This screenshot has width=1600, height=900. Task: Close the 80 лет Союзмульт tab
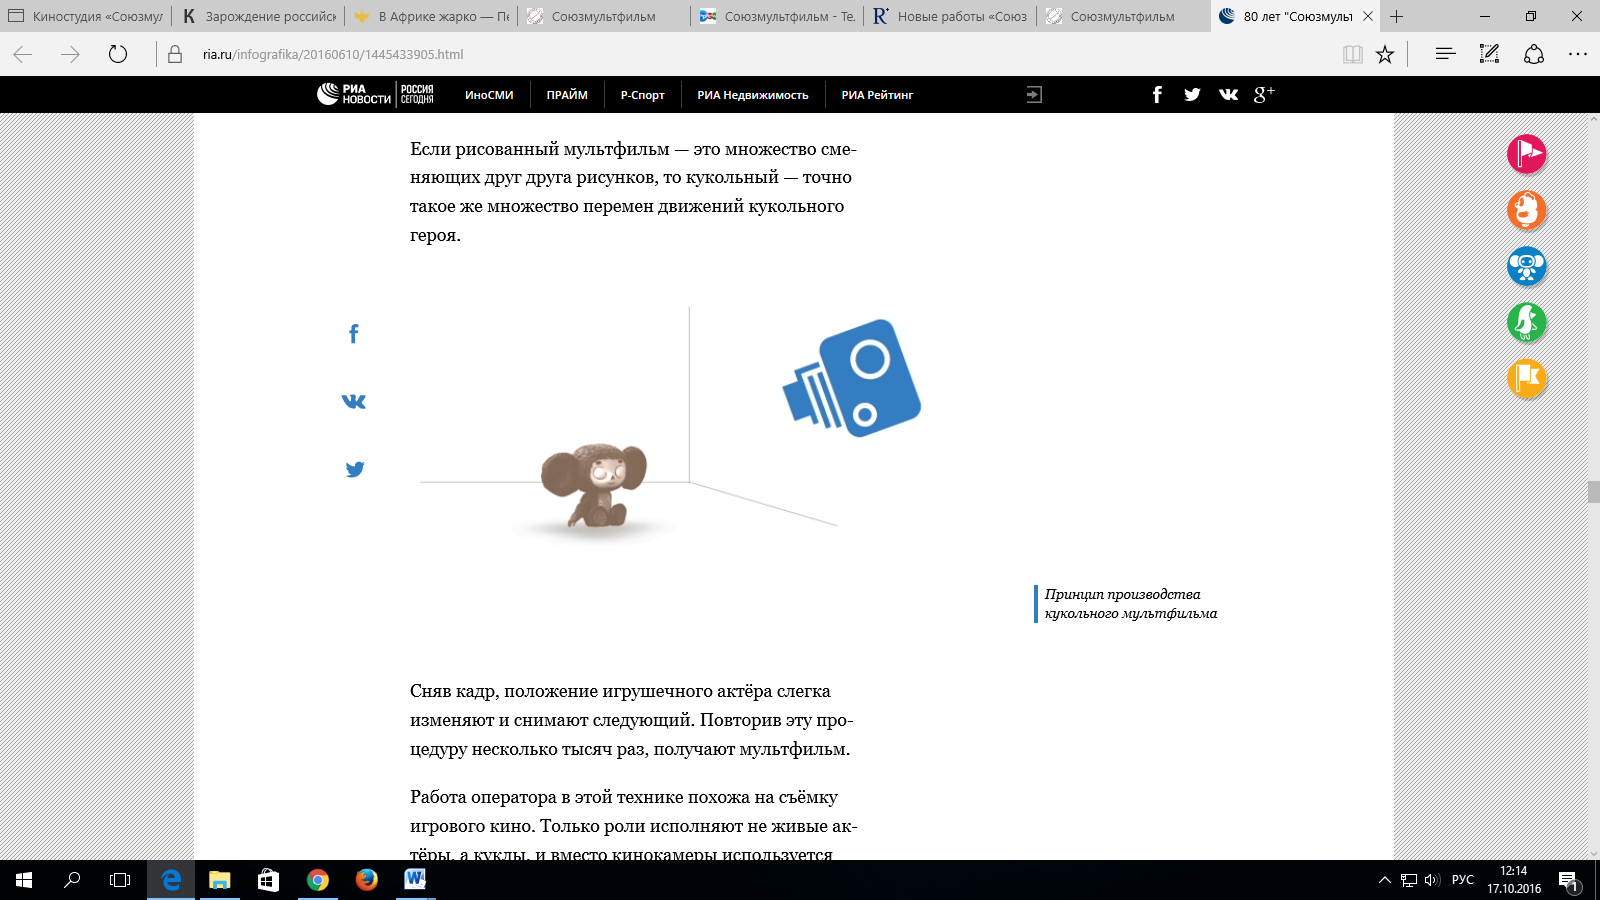(1368, 16)
